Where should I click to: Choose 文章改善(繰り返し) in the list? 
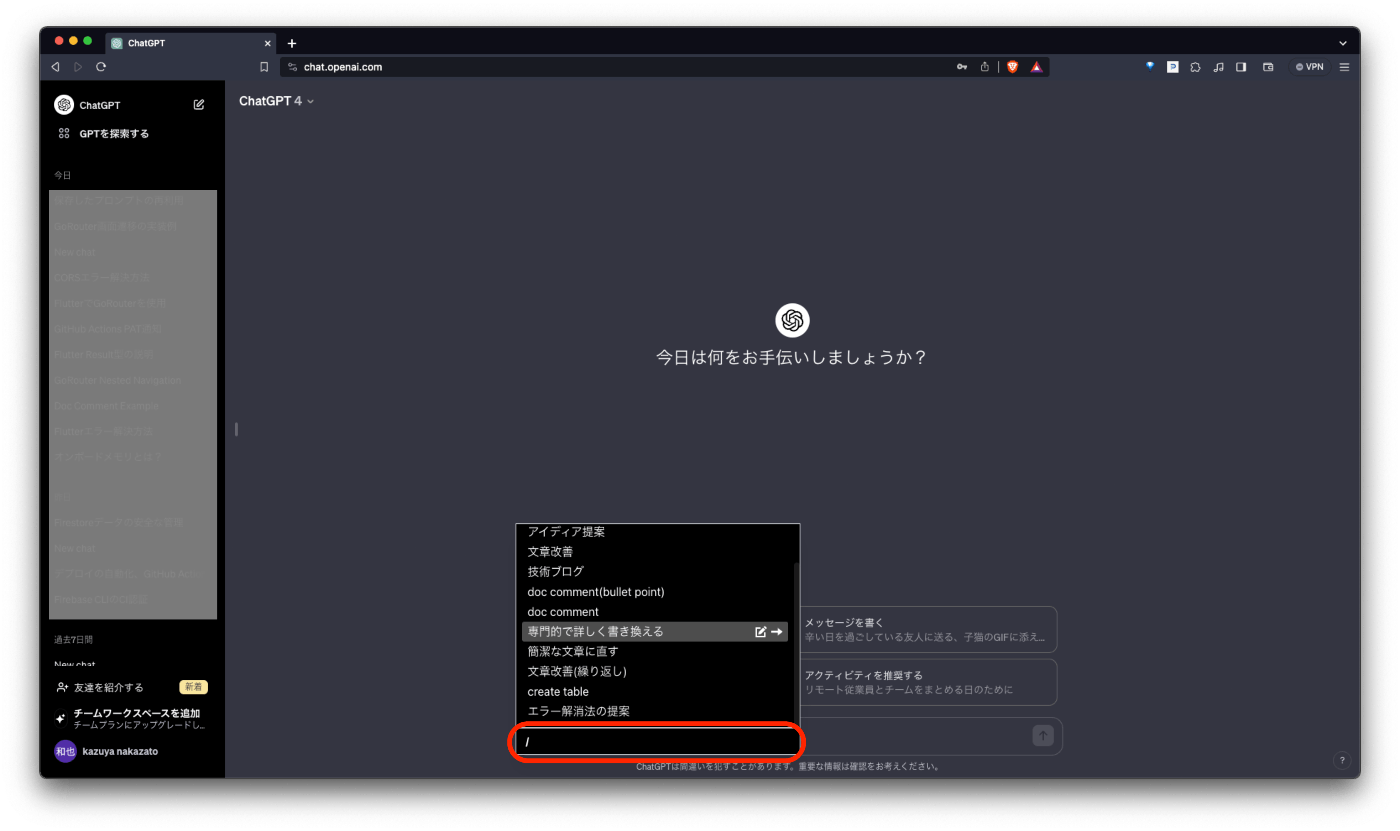(656, 671)
